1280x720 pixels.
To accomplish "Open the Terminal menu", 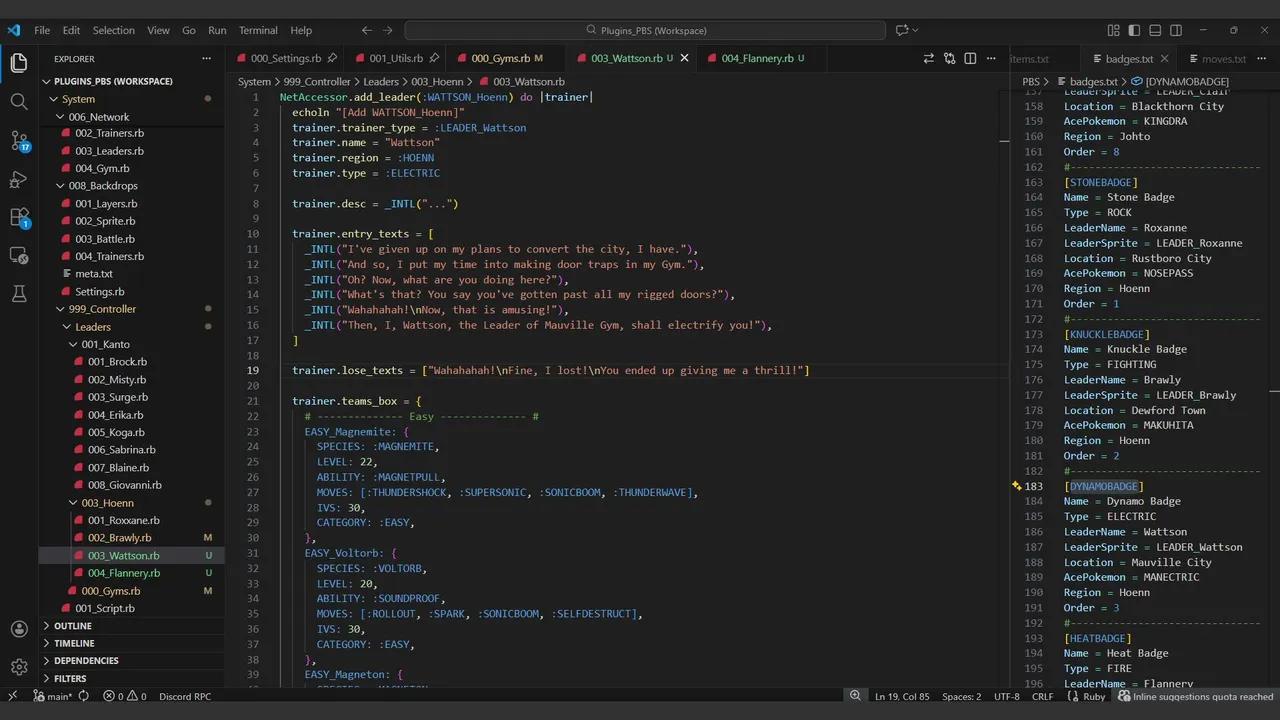I will coord(258,30).
